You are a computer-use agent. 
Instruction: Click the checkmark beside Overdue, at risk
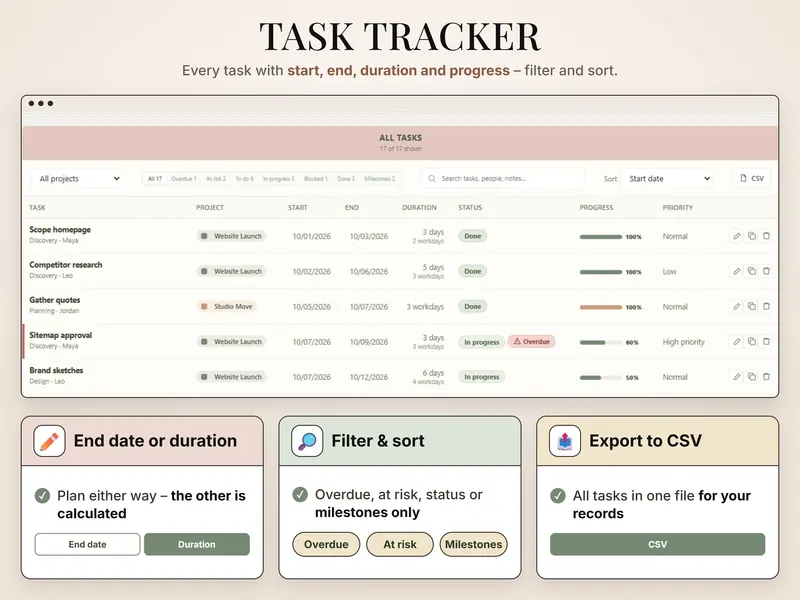(300, 494)
